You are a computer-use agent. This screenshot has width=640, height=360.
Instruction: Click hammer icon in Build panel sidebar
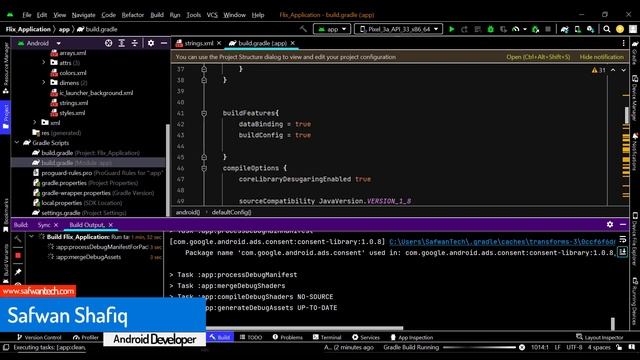click(18, 239)
